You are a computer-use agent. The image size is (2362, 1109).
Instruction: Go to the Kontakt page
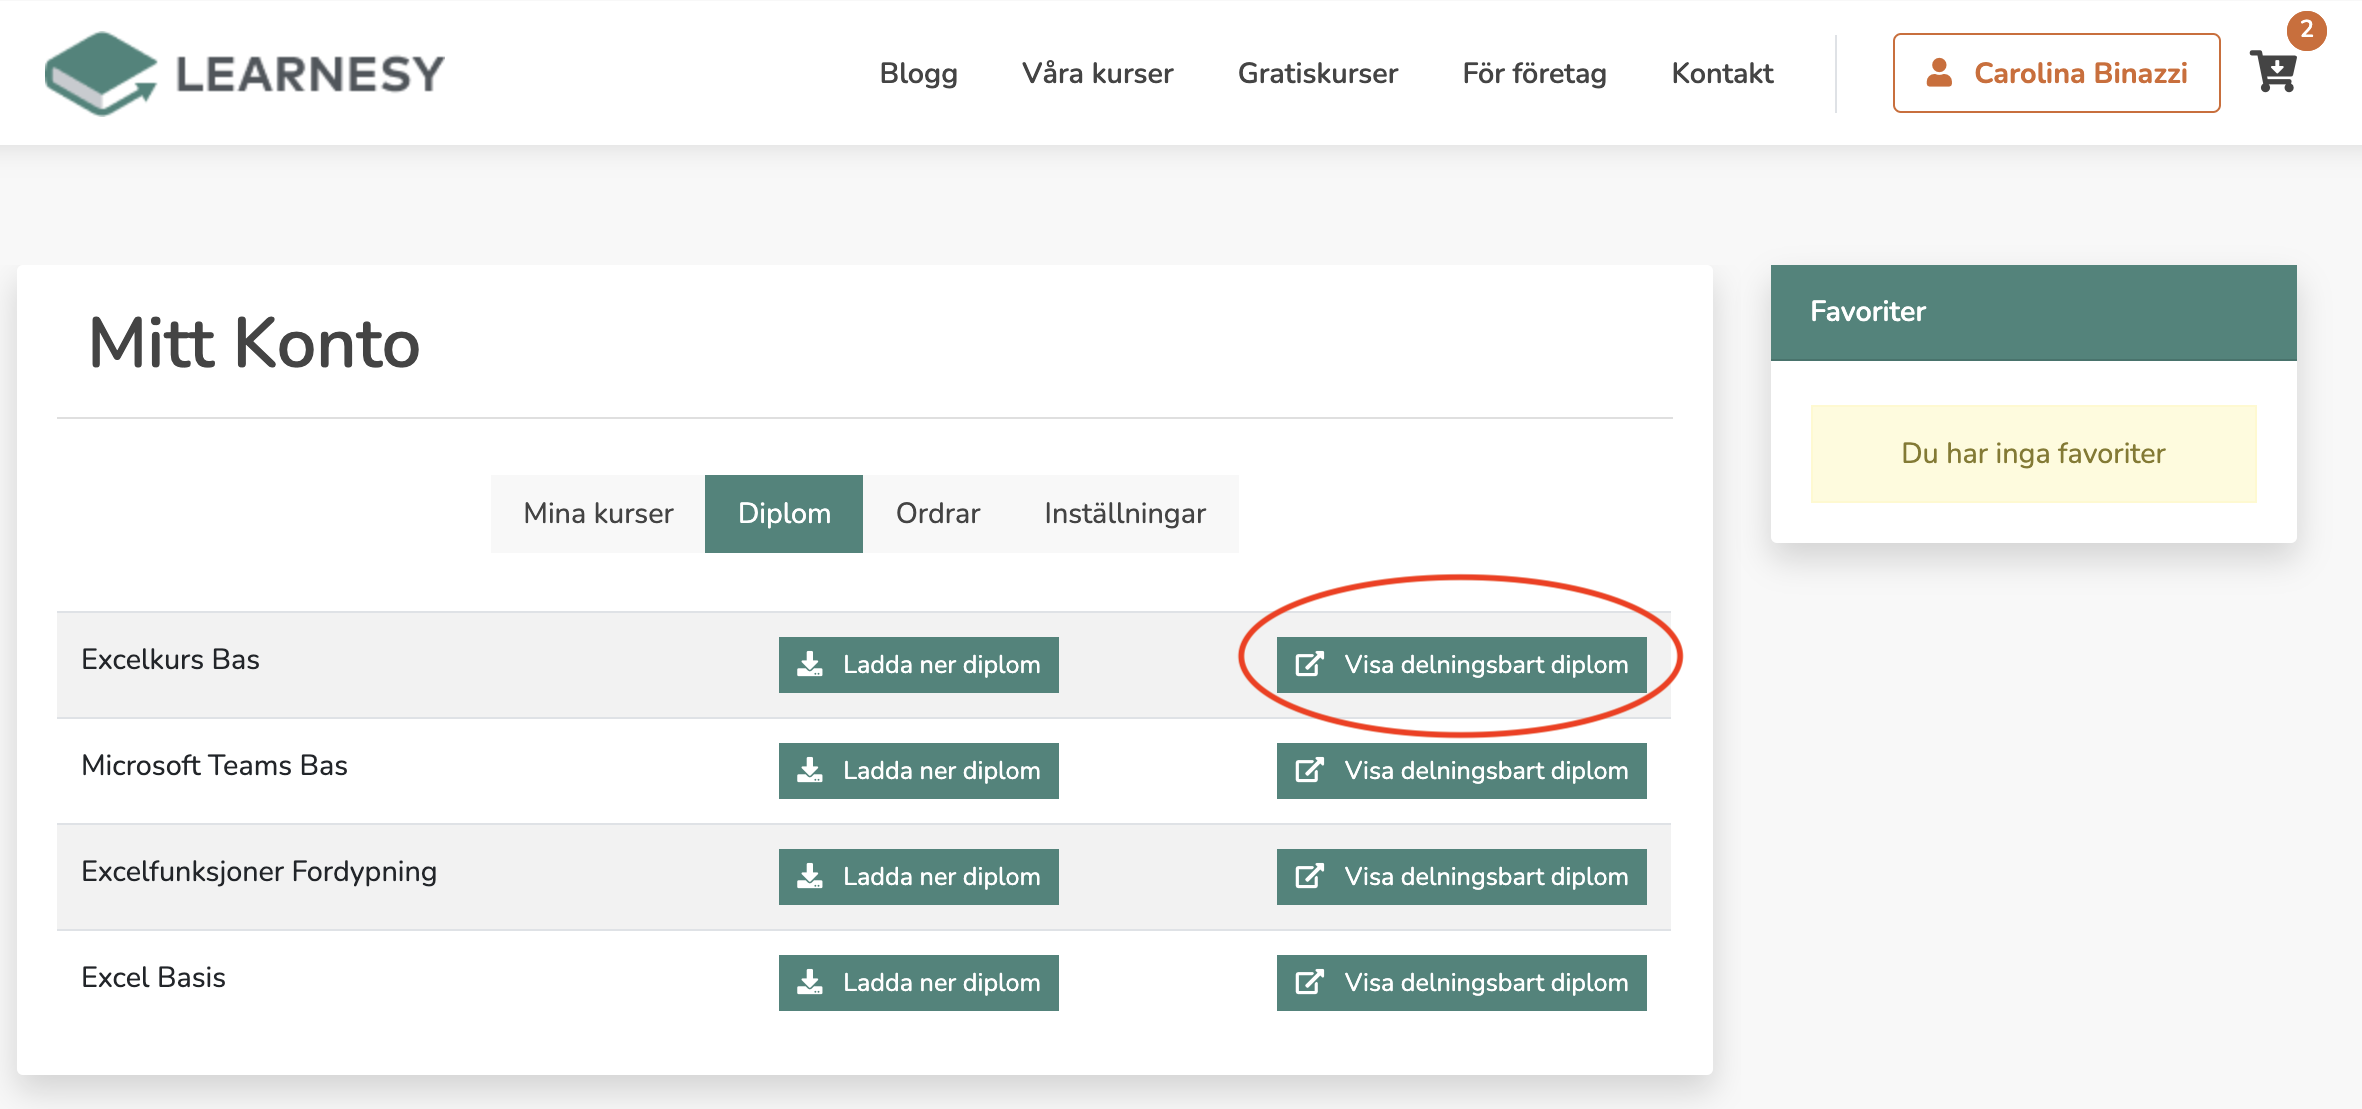click(1722, 73)
